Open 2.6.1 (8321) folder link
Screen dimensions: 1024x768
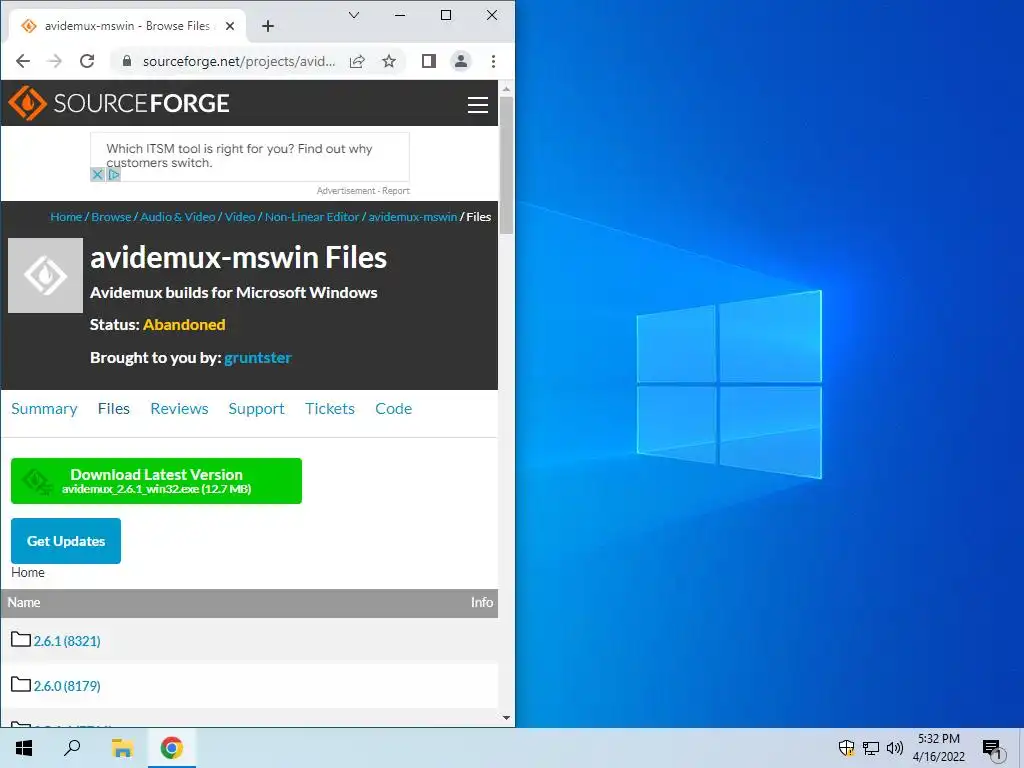click(x=67, y=641)
